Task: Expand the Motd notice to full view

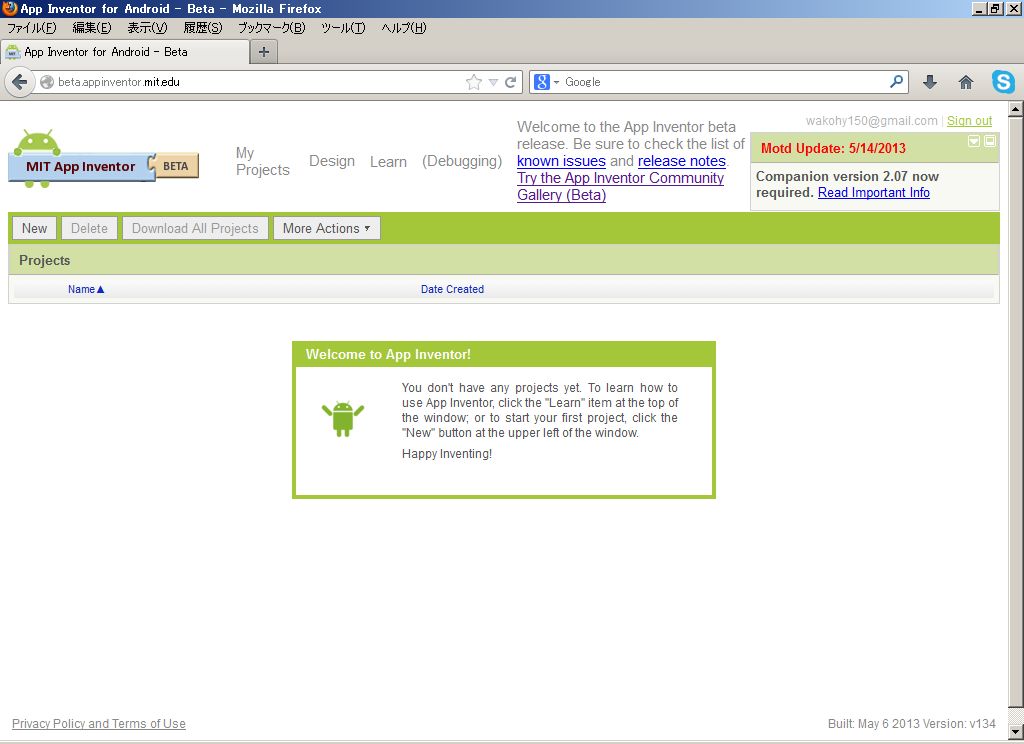Action: [990, 142]
